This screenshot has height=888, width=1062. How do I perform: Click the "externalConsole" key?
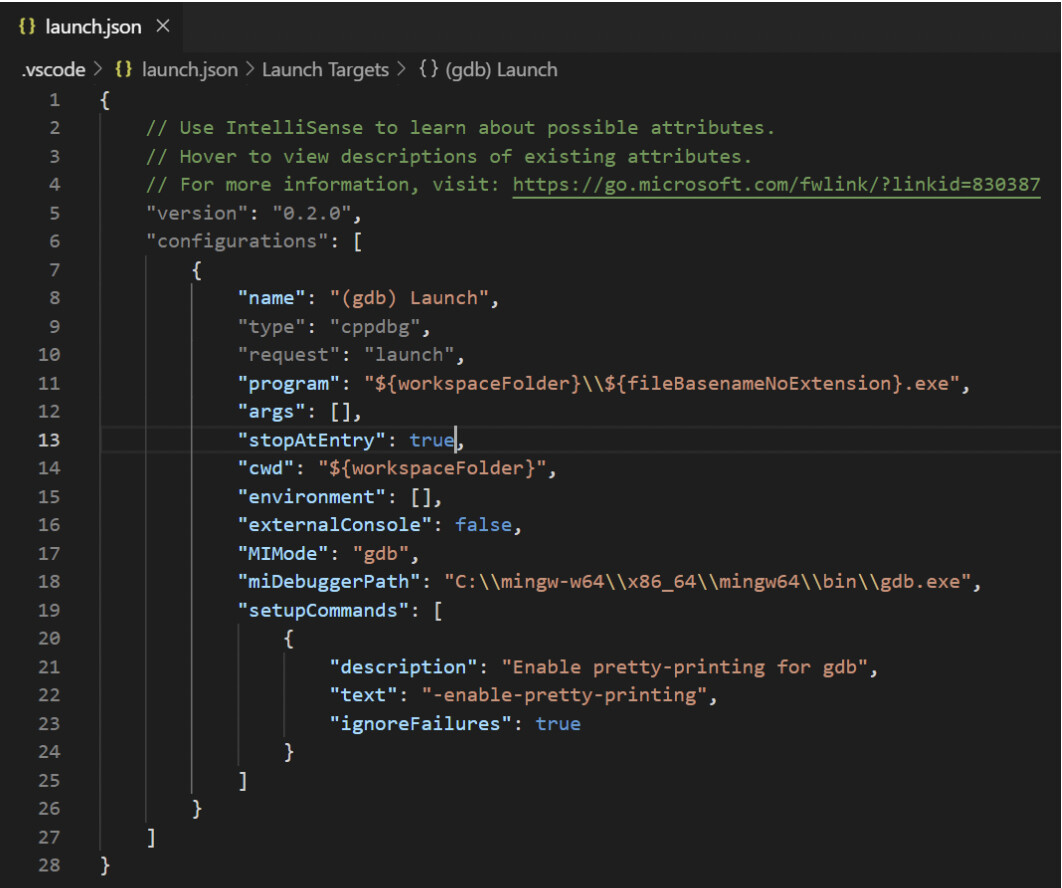pos(334,525)
